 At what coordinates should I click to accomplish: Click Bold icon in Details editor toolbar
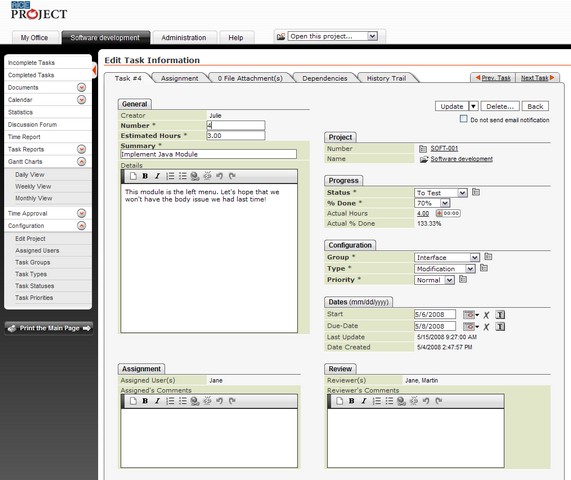click(145, 176)
